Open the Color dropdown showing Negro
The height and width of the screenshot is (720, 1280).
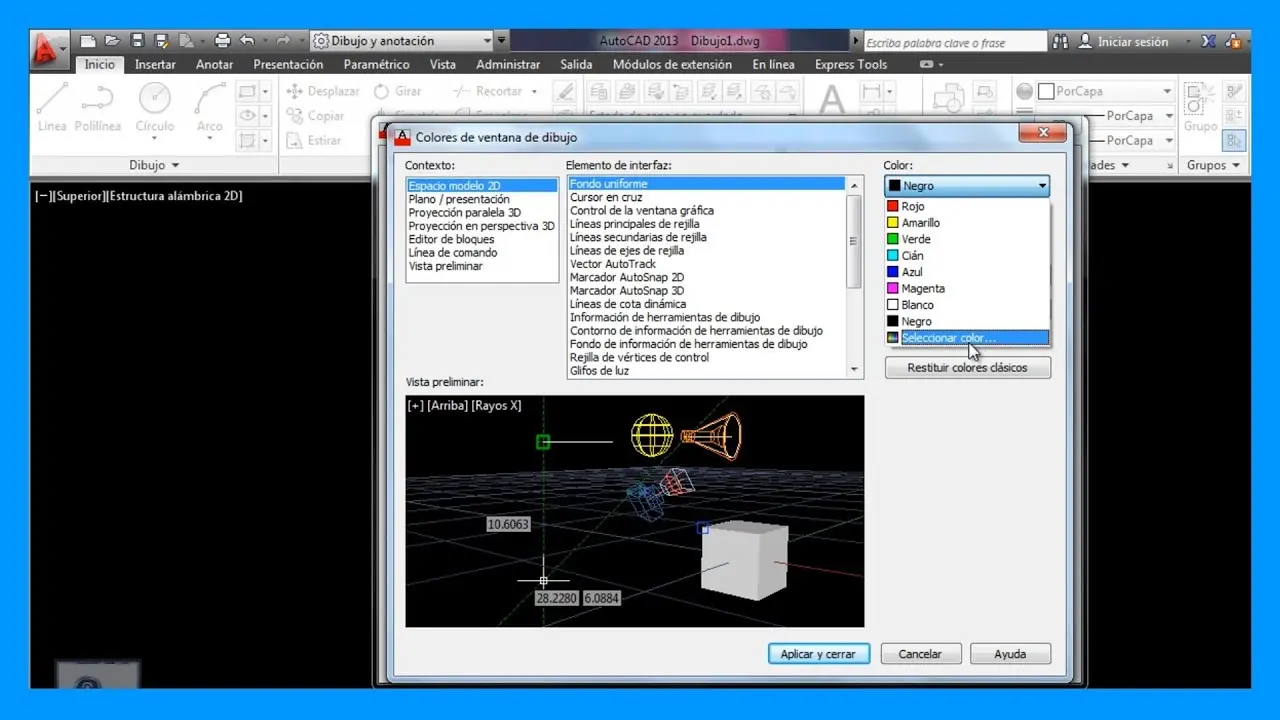(x=967, y=186)
